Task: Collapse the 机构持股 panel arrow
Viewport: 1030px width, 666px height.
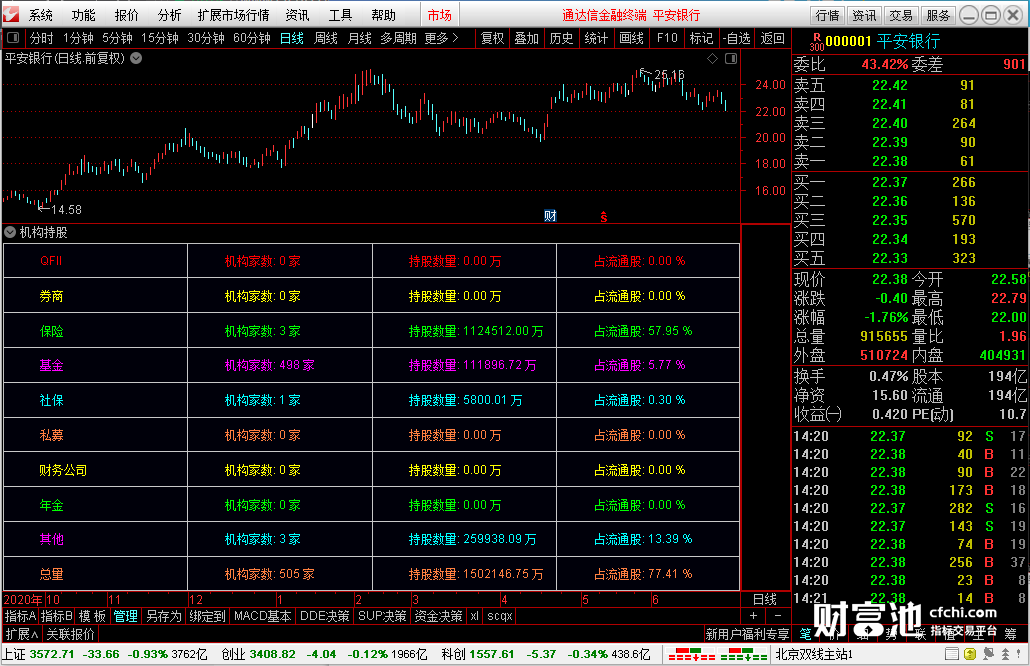Action: coord(11,233)
